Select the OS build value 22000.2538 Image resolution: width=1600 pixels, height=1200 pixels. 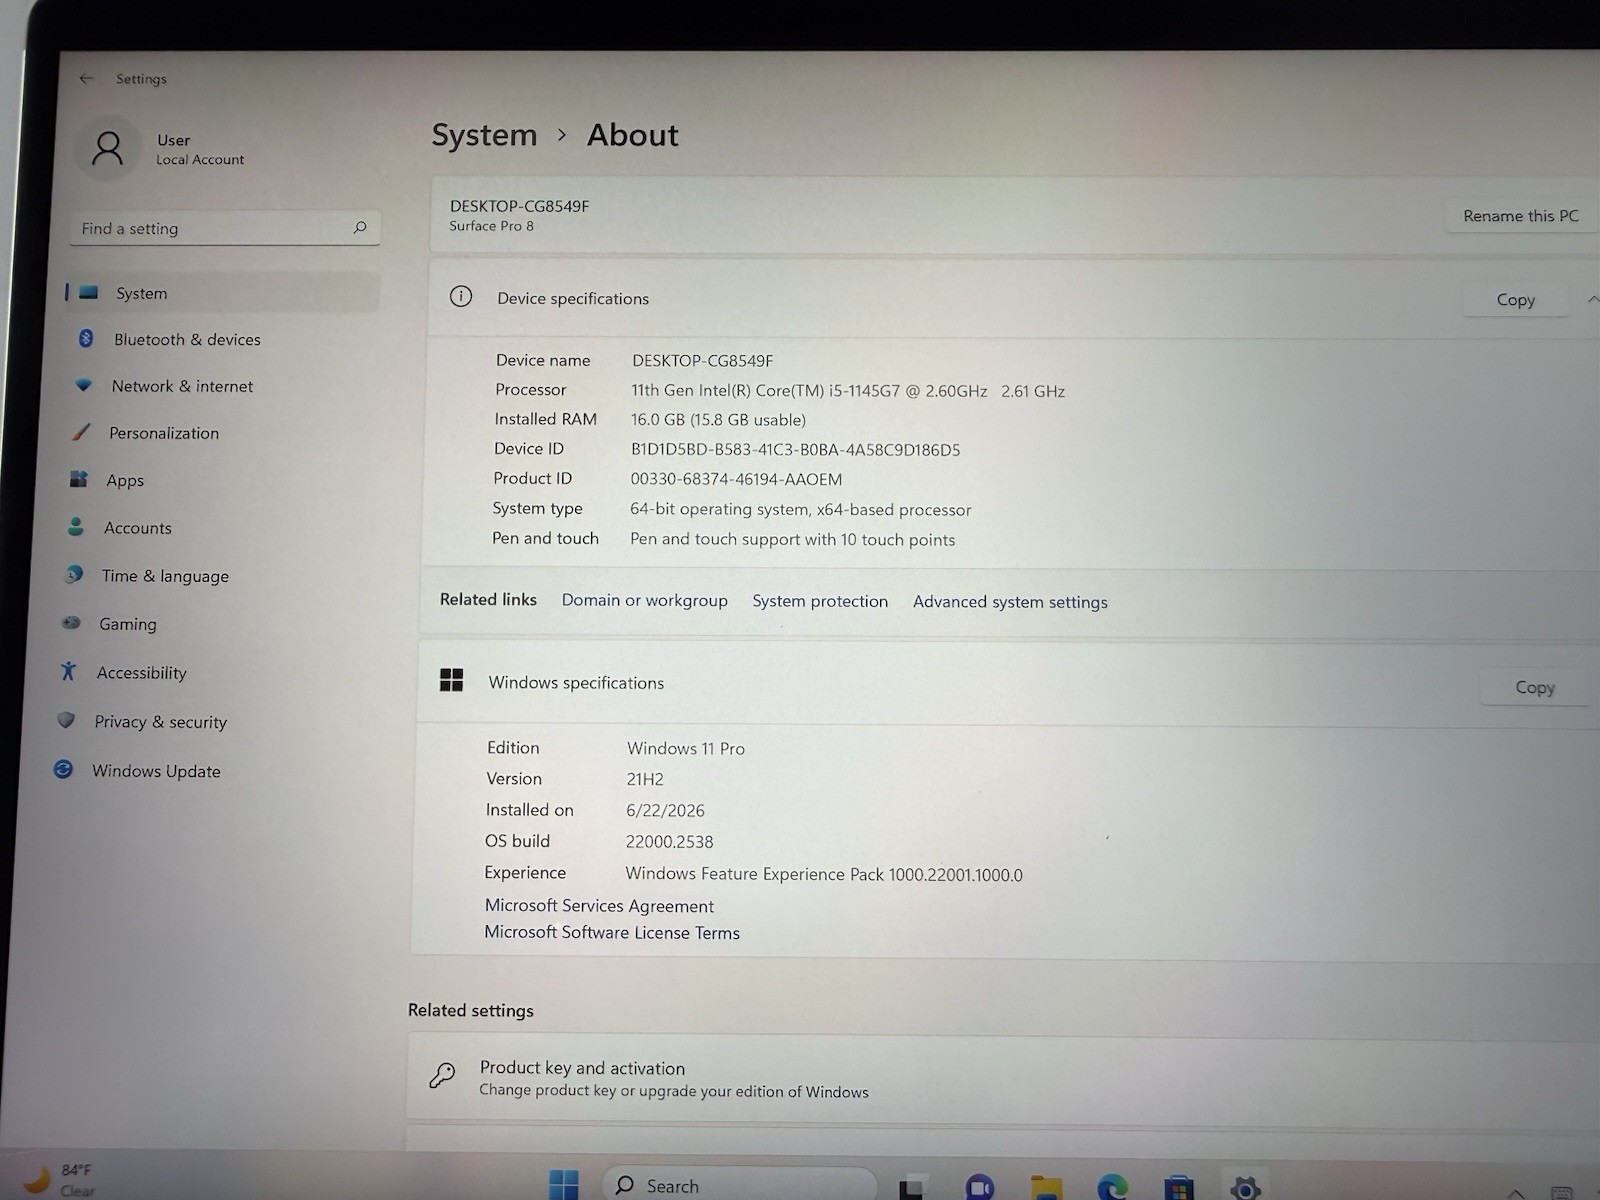(x=669, y=842)
